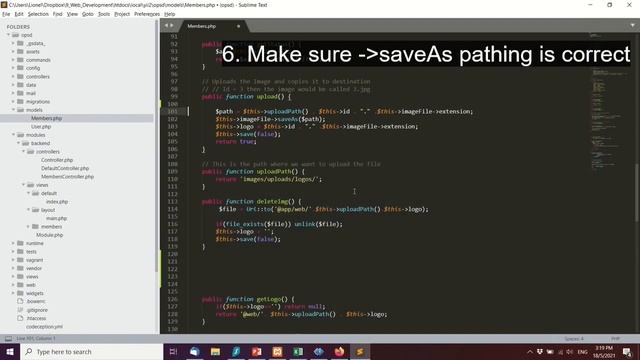Click the PHP syntax selector

(x=616, y=339)
